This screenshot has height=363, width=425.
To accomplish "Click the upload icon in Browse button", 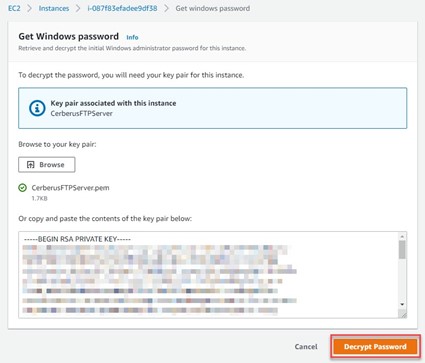I will [31, 165].
